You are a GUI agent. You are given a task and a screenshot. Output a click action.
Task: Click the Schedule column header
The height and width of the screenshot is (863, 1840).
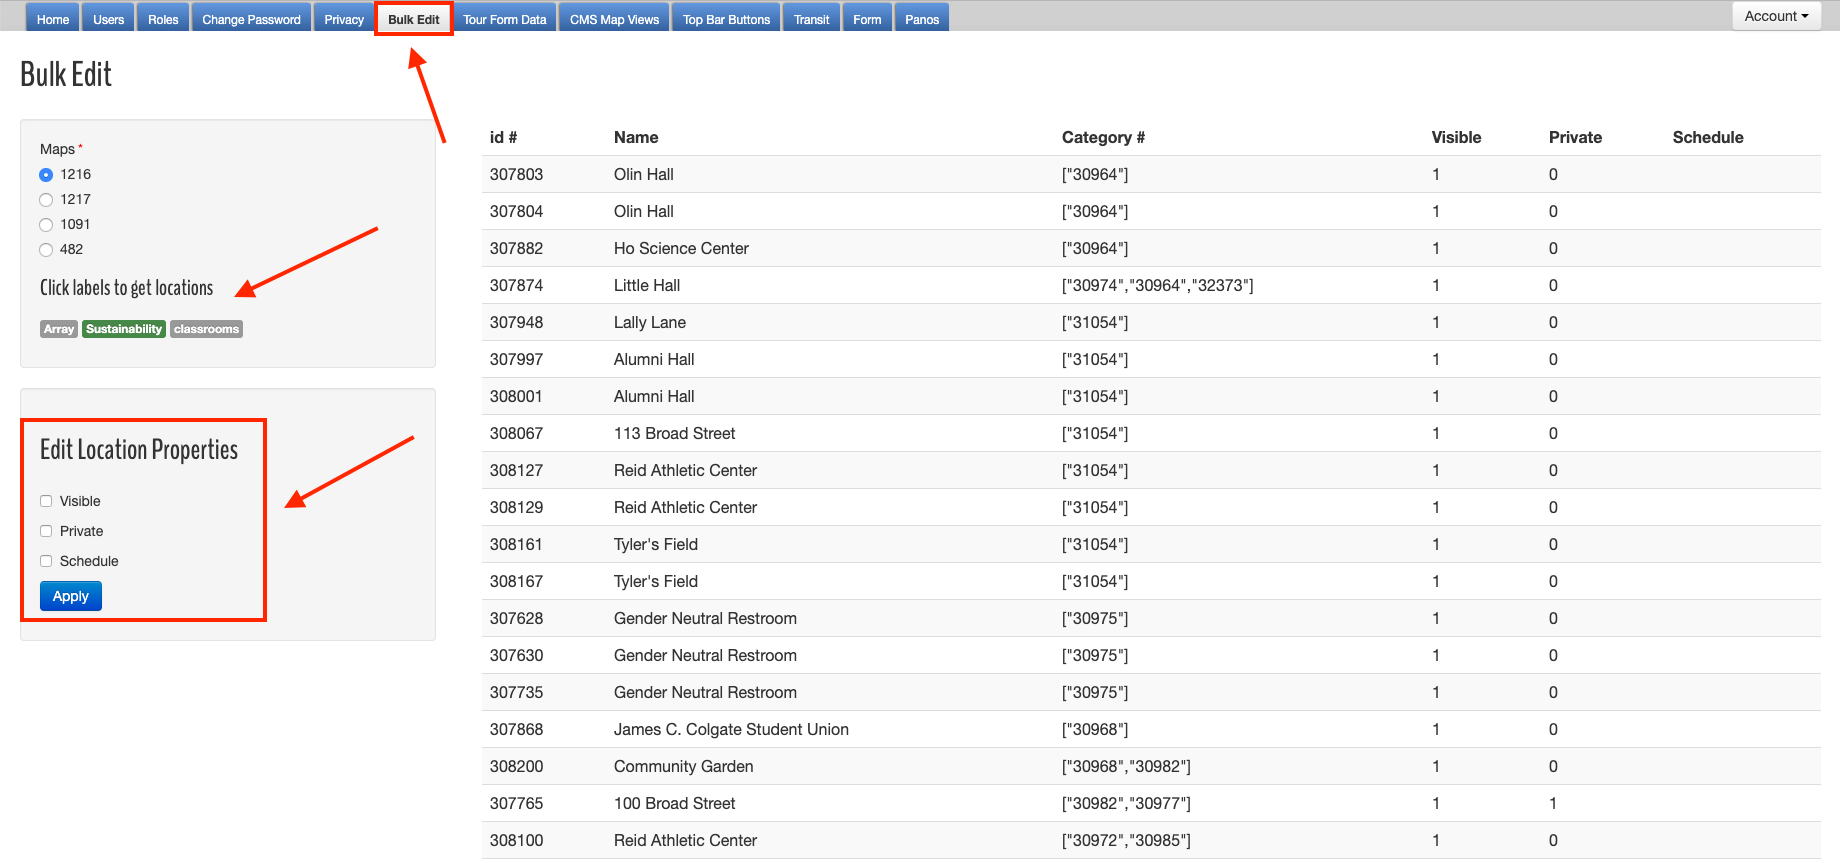pyautogui.click(x=1708, y=137)
